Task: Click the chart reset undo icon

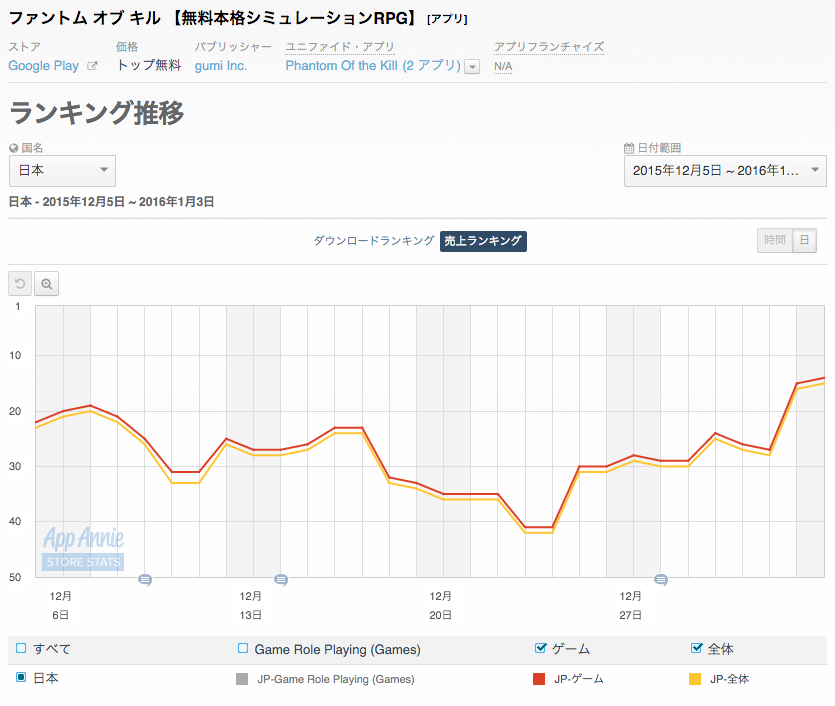Action: pyautogui.click(x=20, y=283)
